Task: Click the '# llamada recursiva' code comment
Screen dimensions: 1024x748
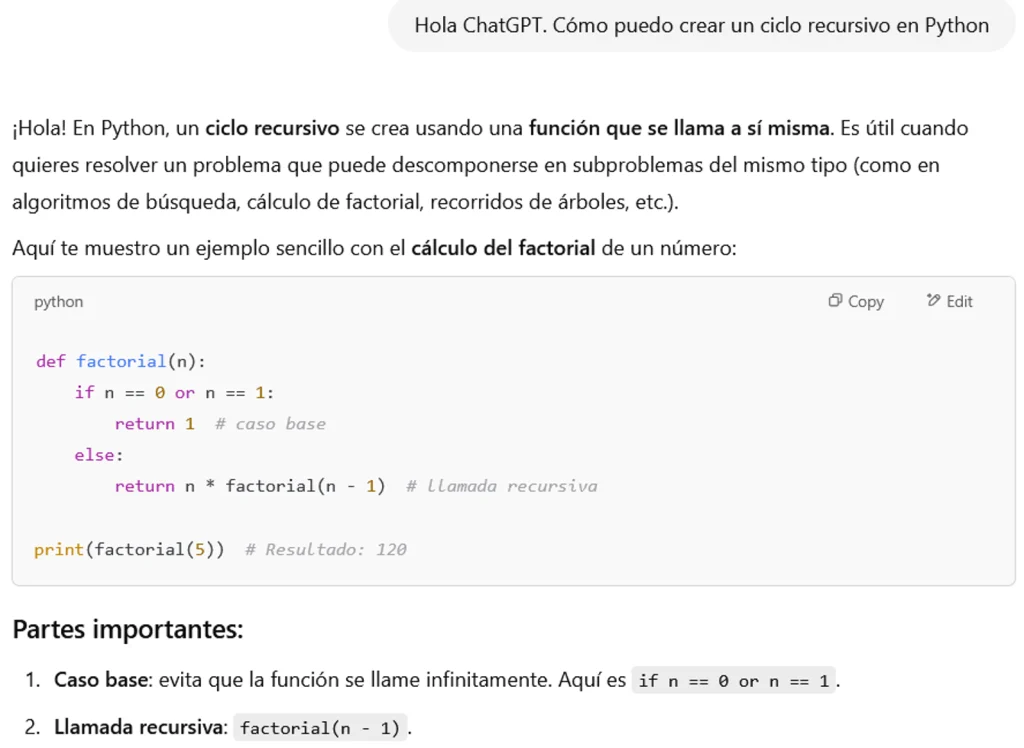Action: point(501,486)
